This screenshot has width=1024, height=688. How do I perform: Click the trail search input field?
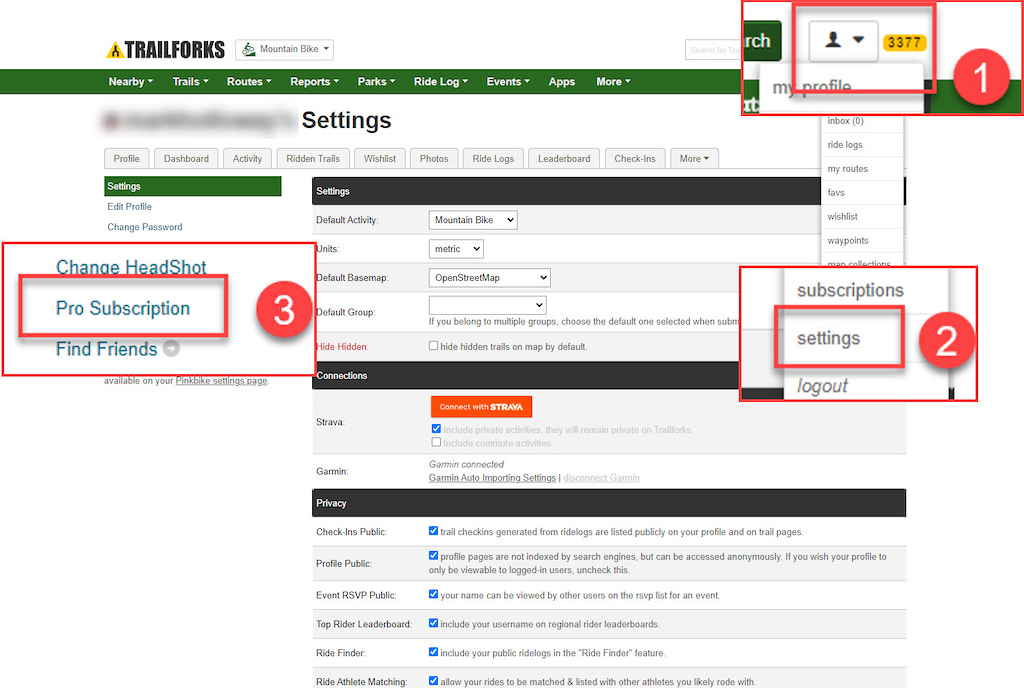714,50
